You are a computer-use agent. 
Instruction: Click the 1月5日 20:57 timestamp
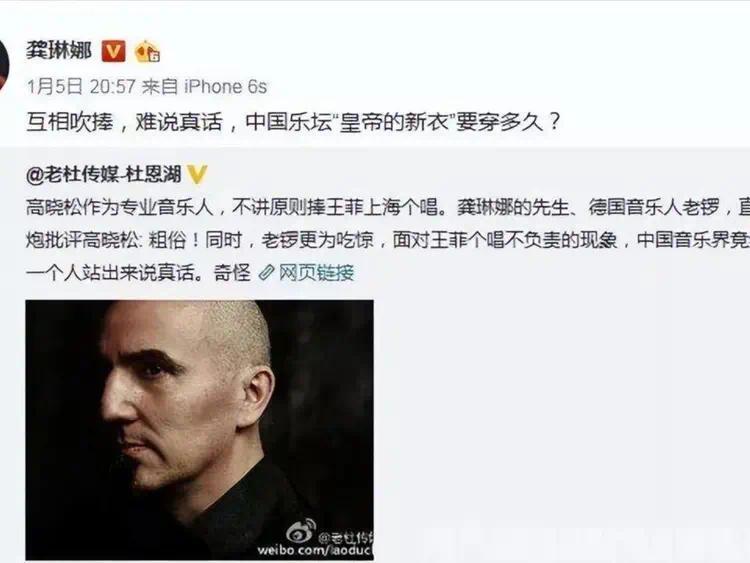pyautogui.click(x=81, y=87)
